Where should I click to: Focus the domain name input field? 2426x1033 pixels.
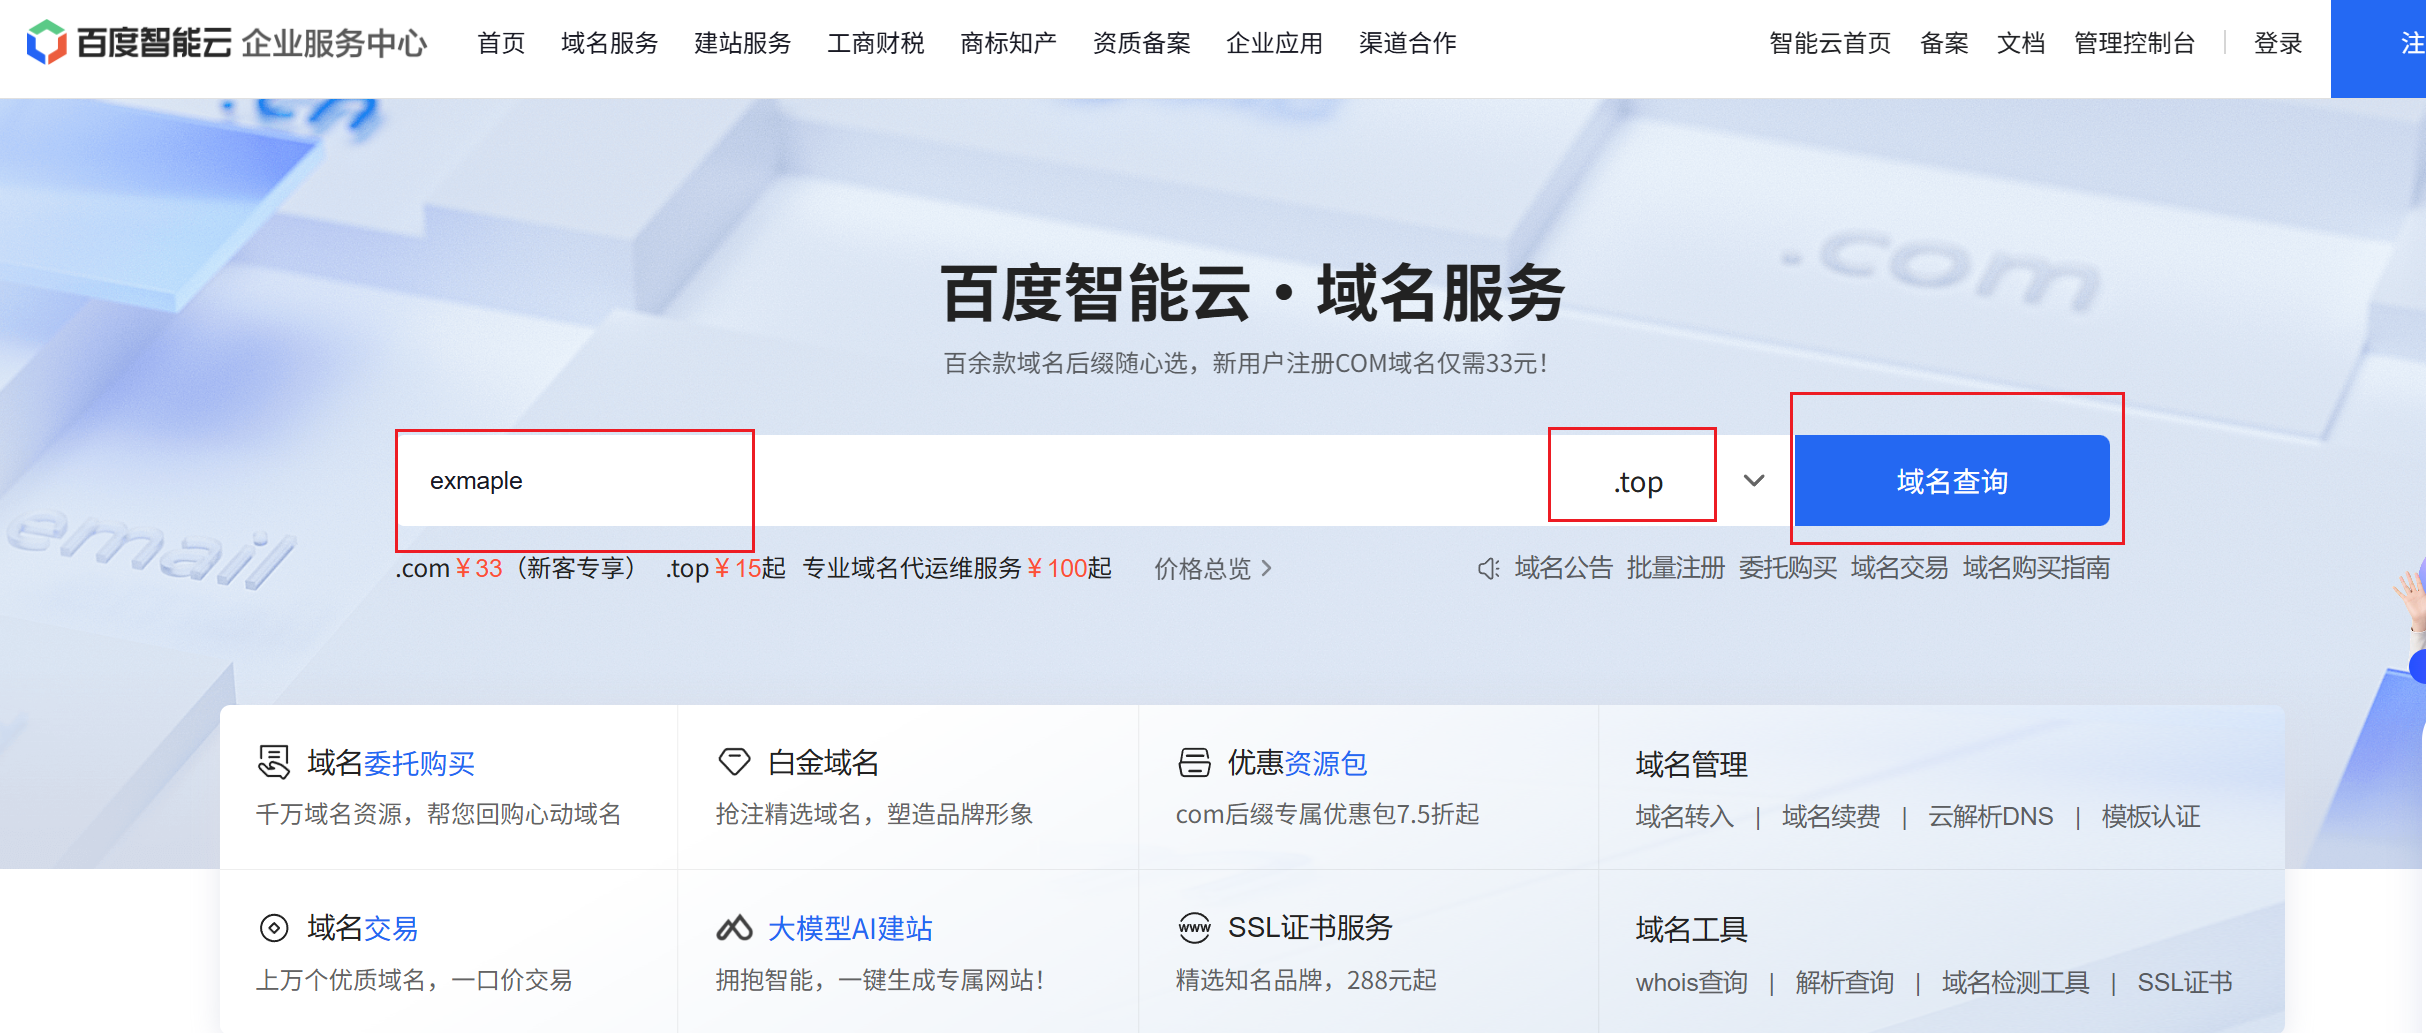tap(972, 481)
